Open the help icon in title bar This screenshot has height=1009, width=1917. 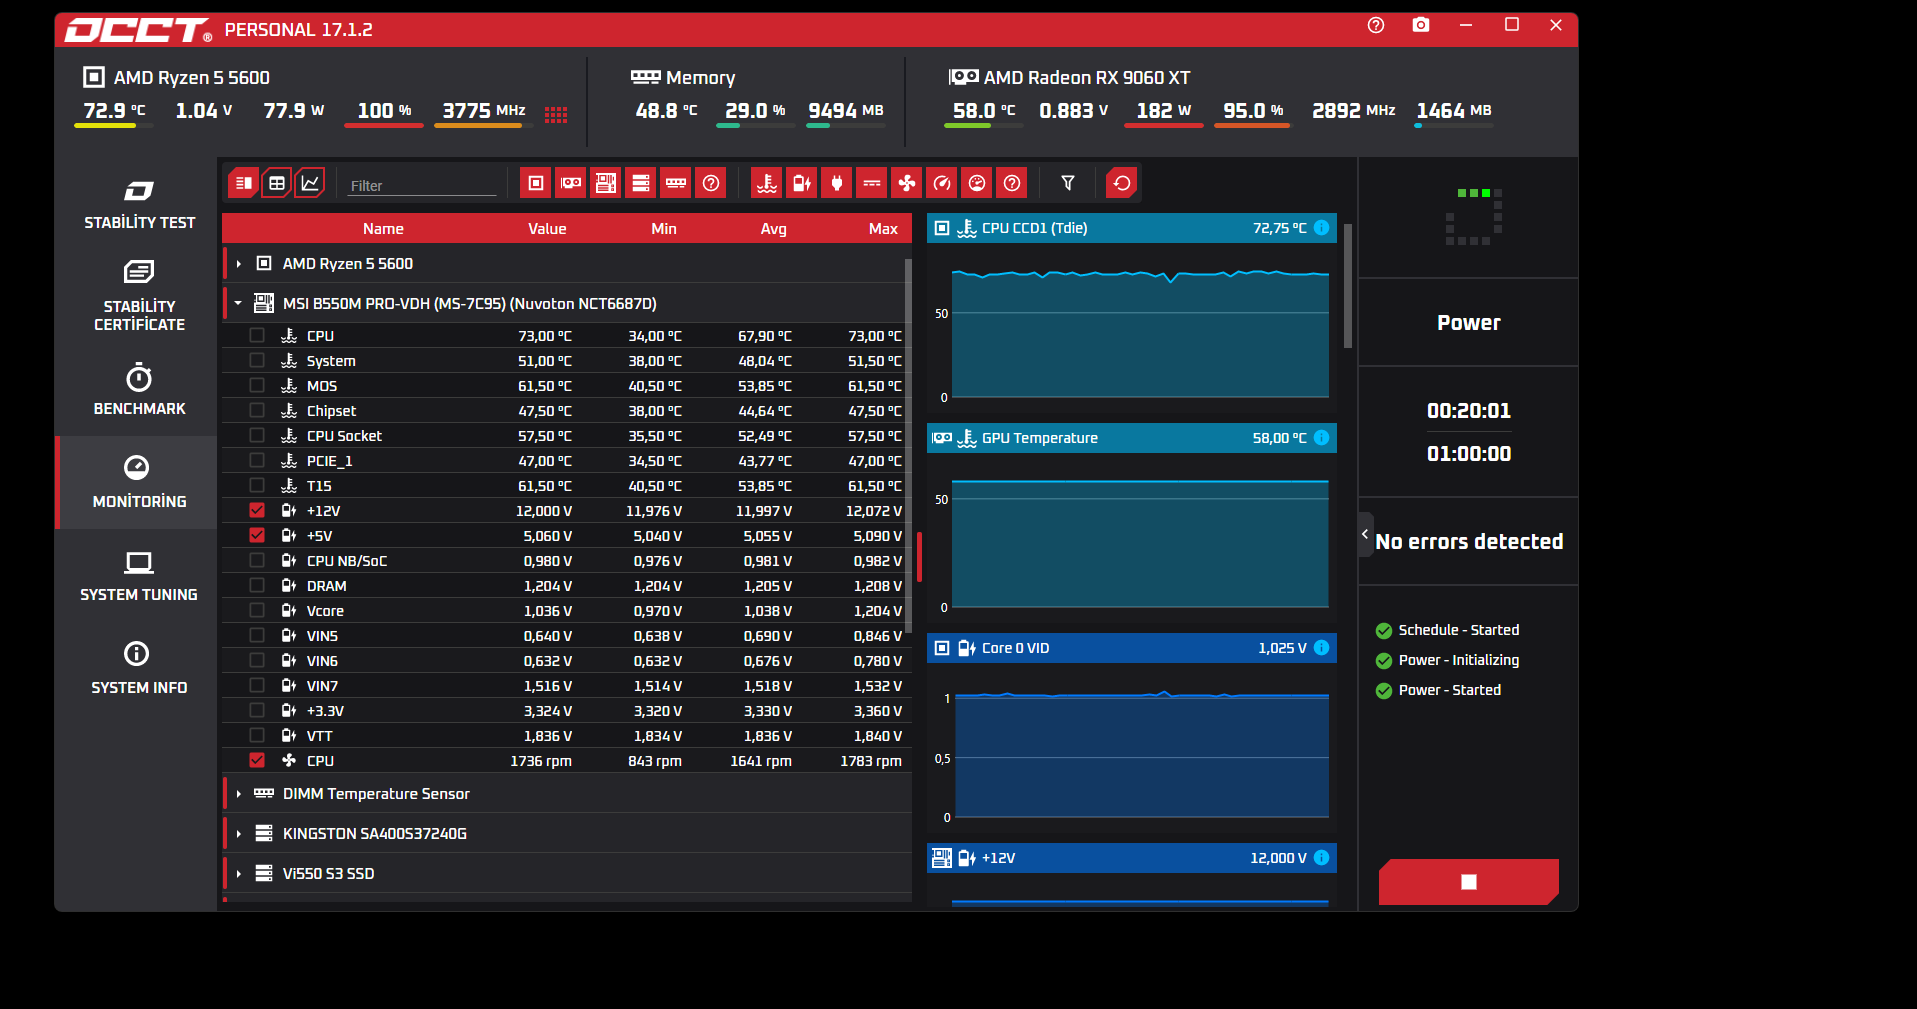pyautogui.click(x=1376, y=25)
